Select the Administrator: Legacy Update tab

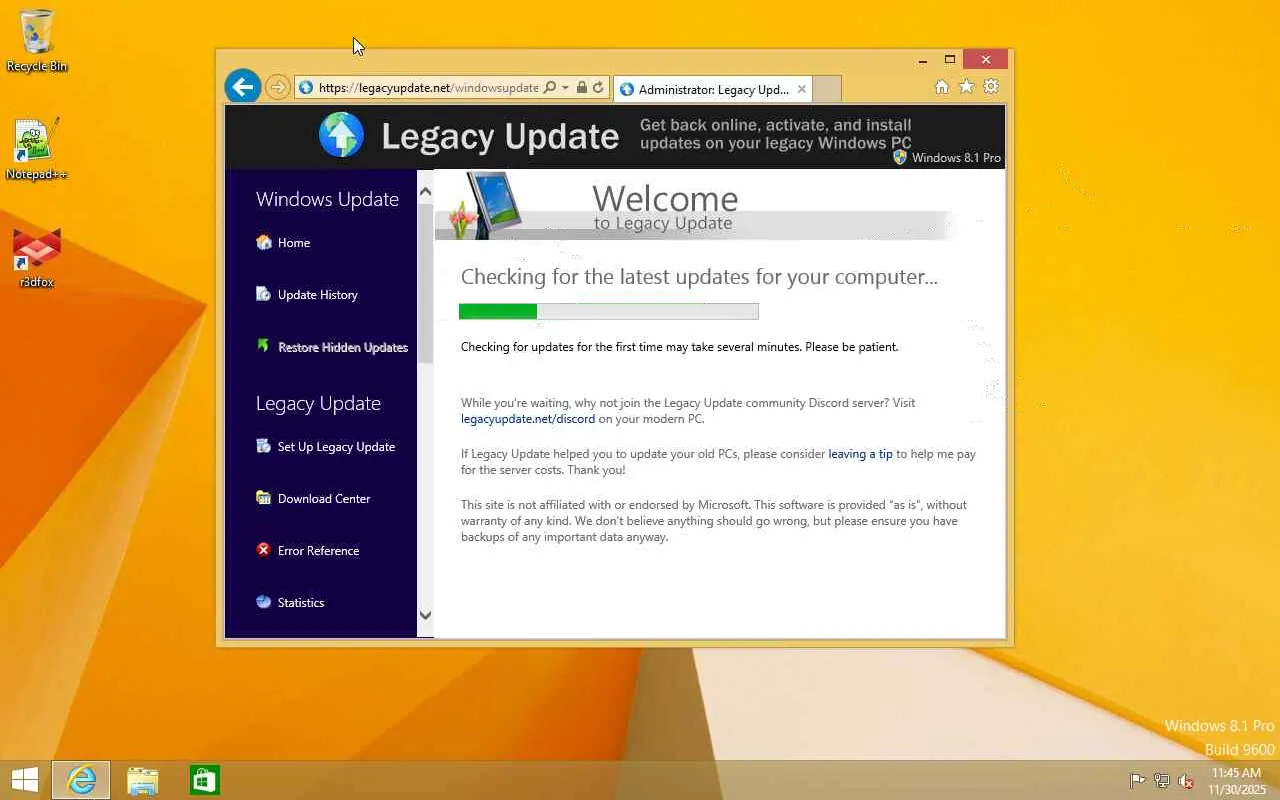click(x=712, y=89)
